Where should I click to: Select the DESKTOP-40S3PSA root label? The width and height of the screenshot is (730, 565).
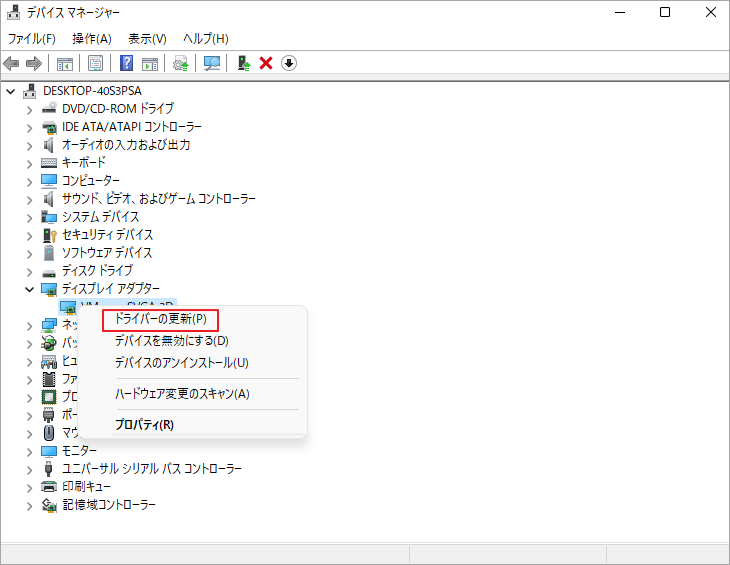tap(92, 91)
